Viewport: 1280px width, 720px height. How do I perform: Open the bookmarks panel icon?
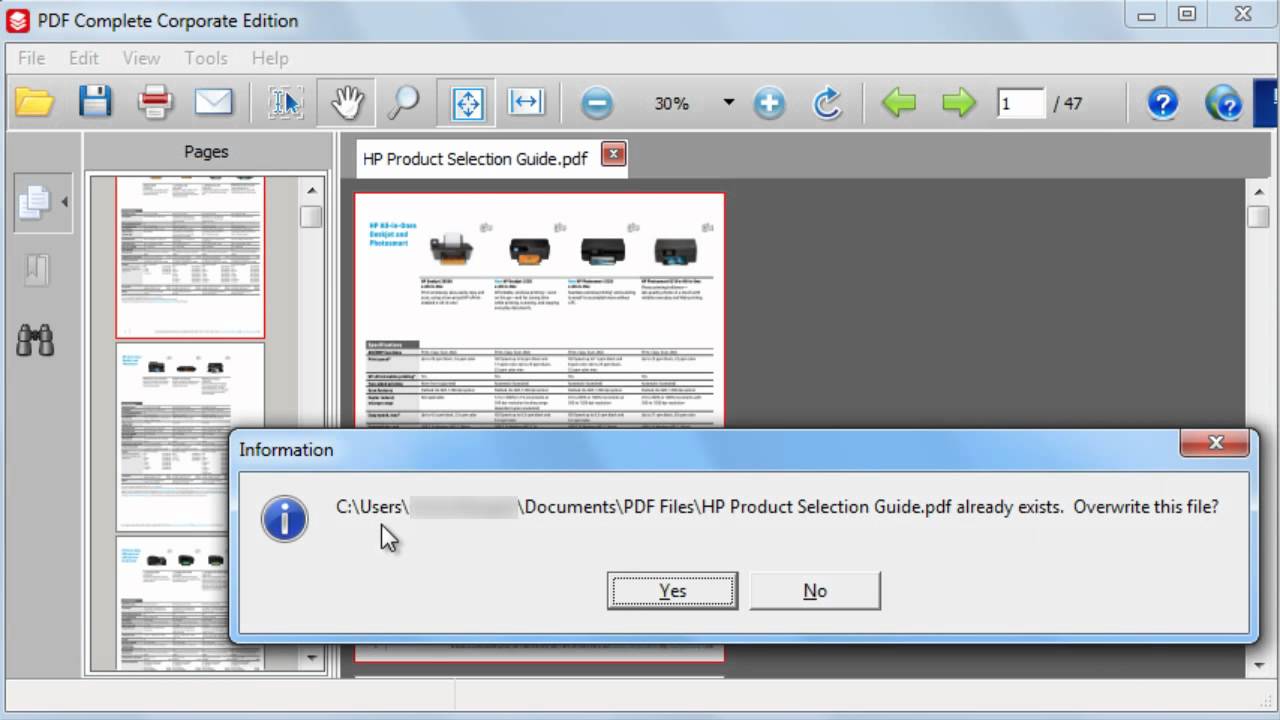(x=36, y=270)
